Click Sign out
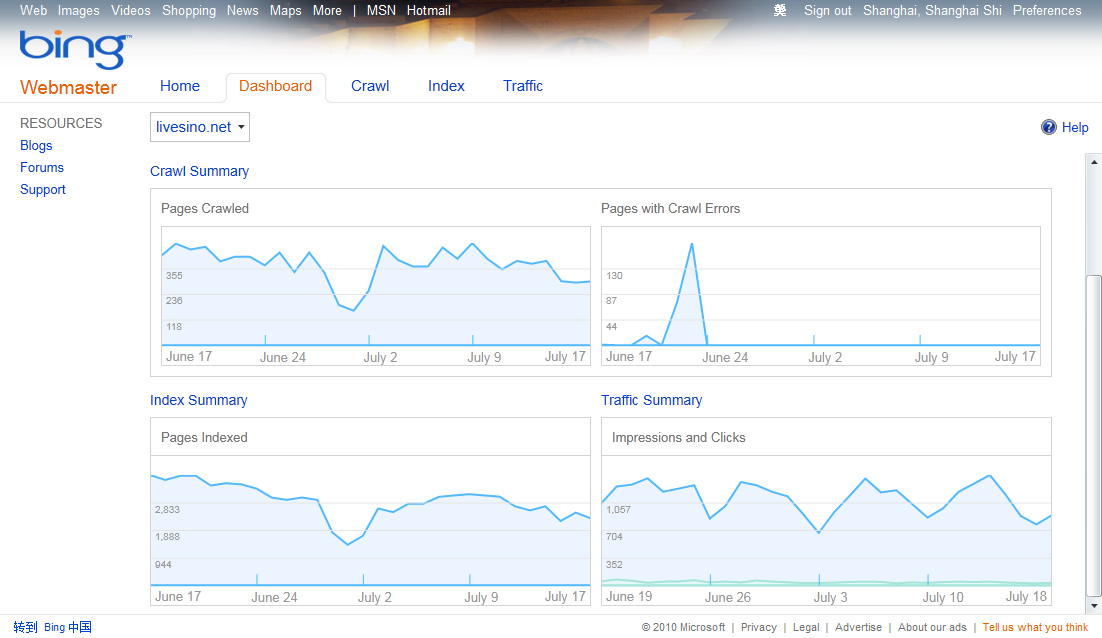 tap(827, 11)
